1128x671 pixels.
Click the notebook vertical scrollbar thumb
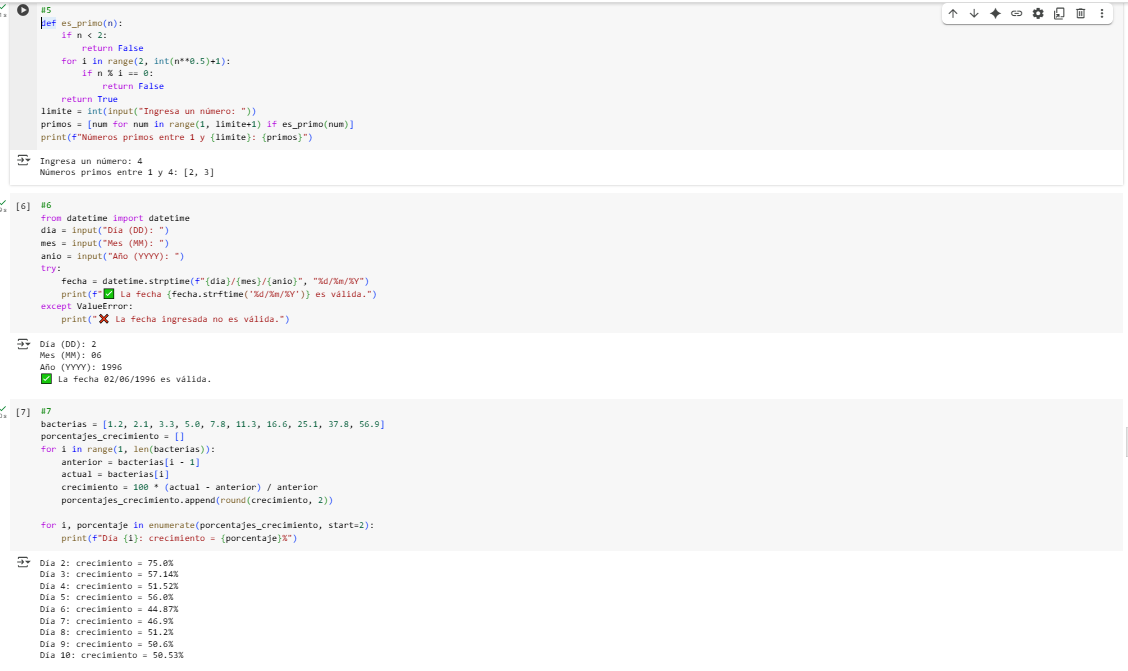1126,442
